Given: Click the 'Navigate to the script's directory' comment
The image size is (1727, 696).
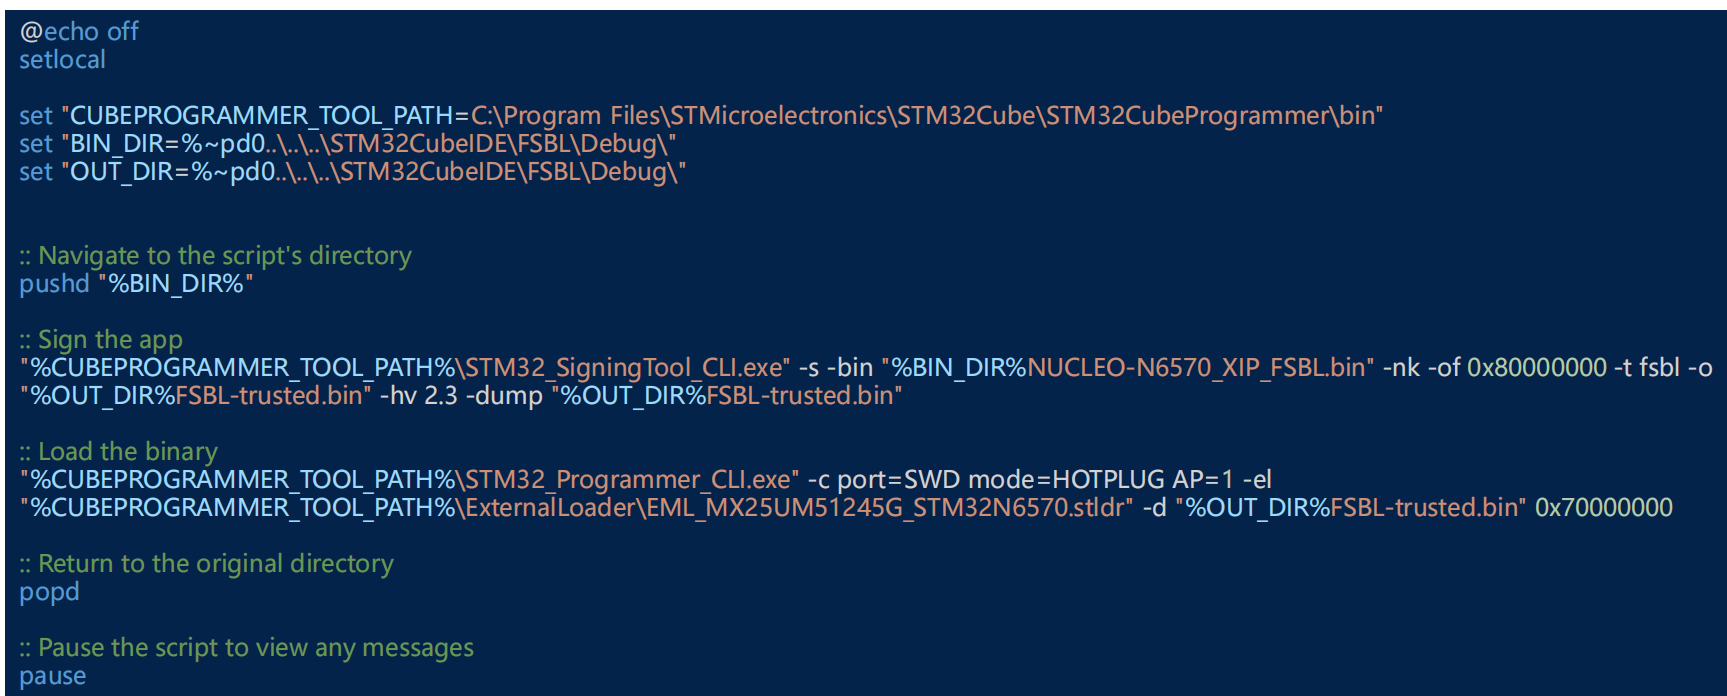Looking at the screenshot, I should pos(224,256).
